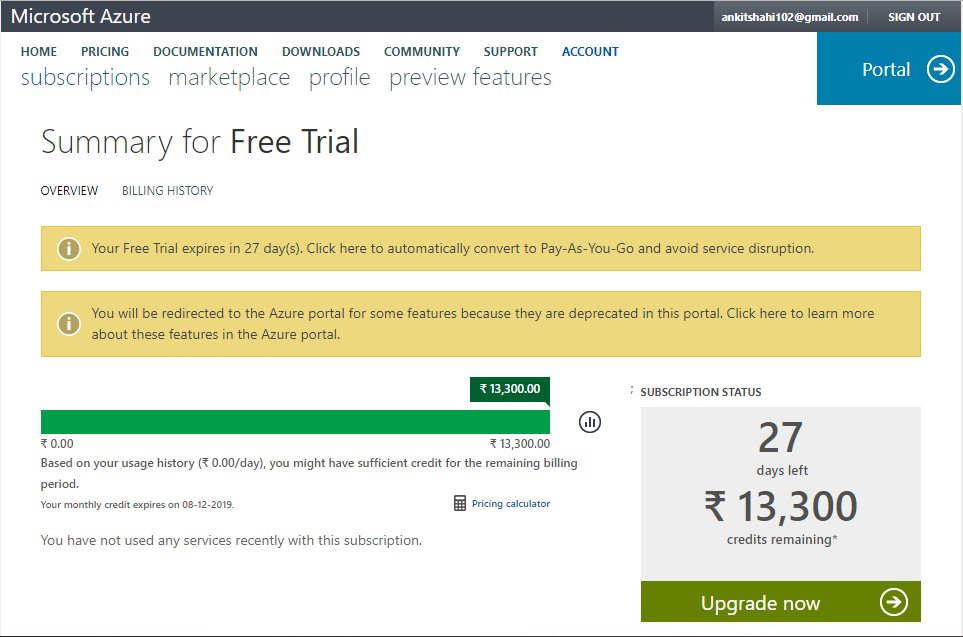Click the arrow icon on Upgrade now
Viewport: 963px width, 637px height.
click(x=894, y=602)
